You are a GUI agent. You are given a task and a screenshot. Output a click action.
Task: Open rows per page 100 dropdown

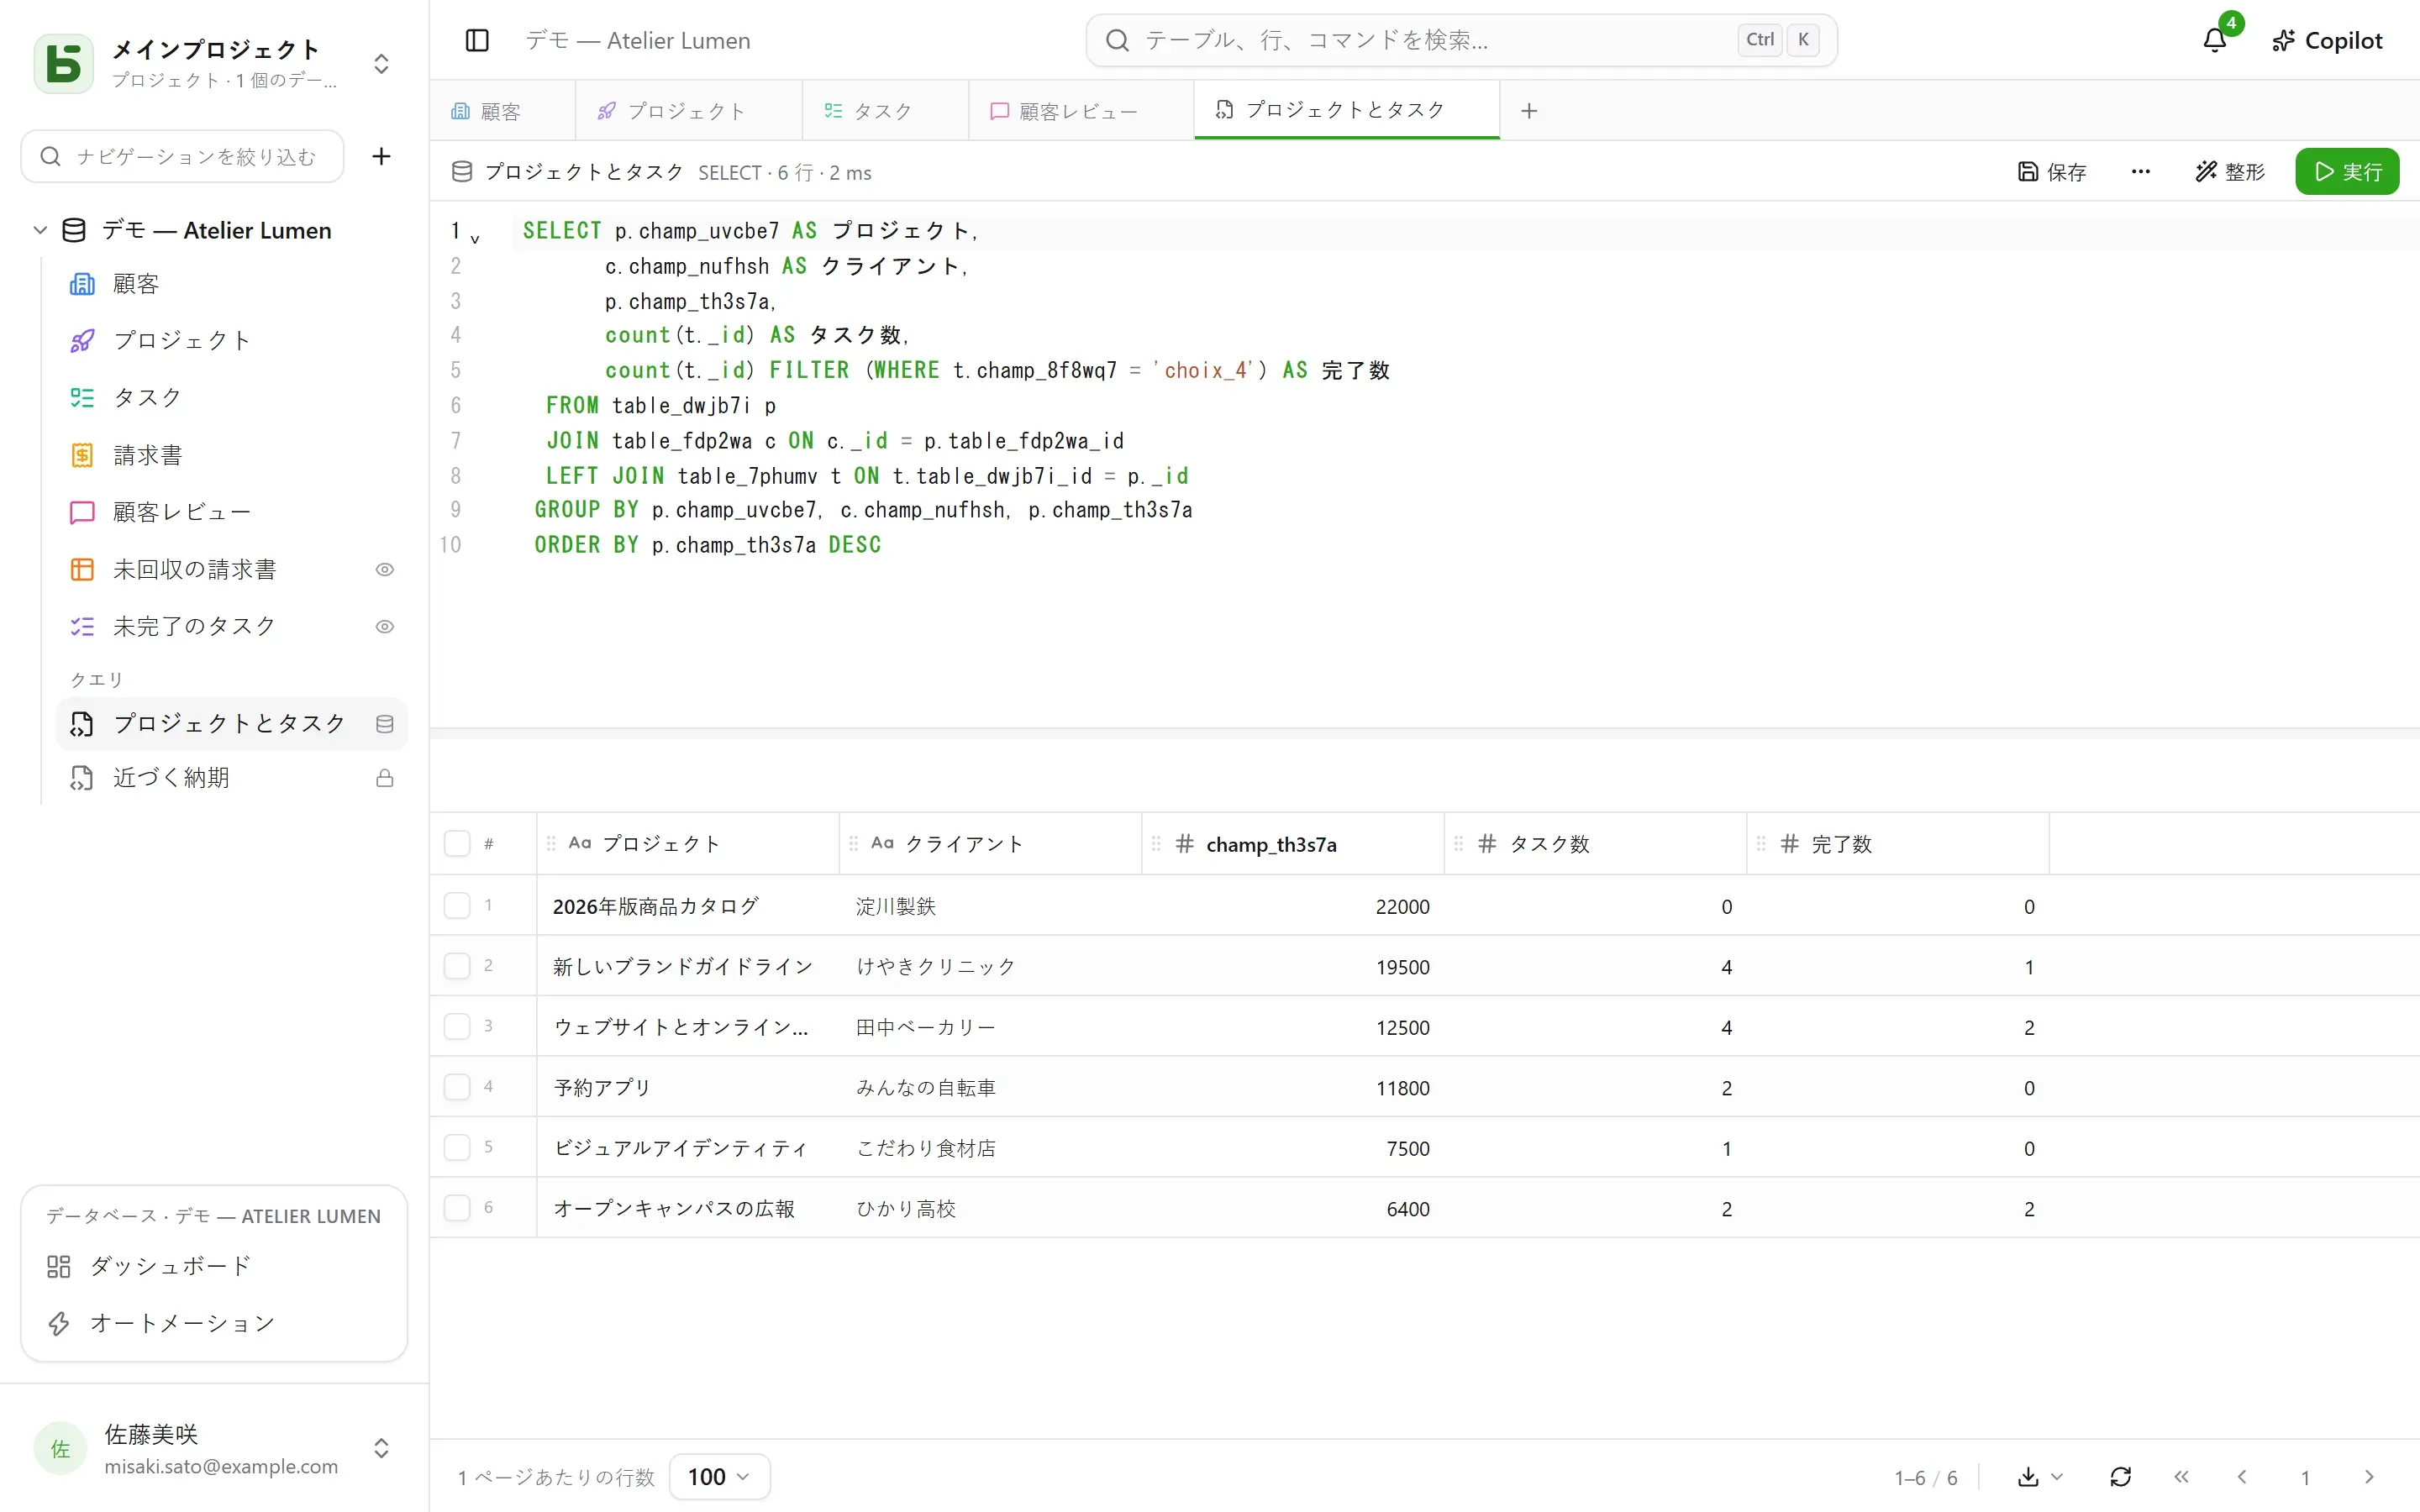point(719,1477)
